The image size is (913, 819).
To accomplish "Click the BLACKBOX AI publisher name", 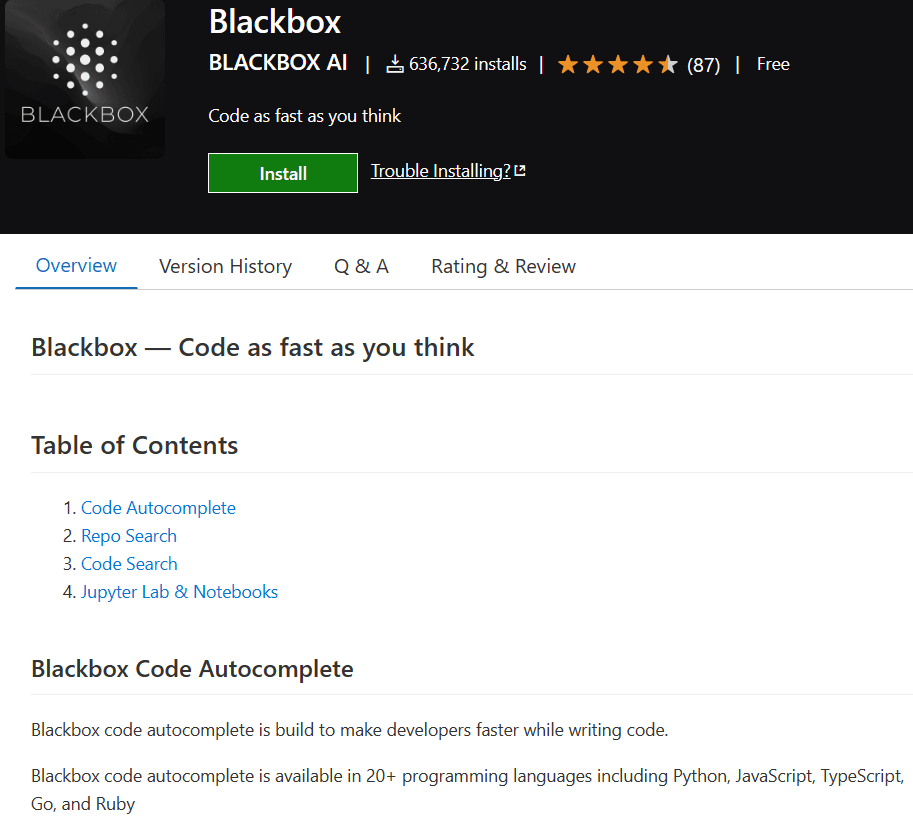I will click(x=278, y=63).
